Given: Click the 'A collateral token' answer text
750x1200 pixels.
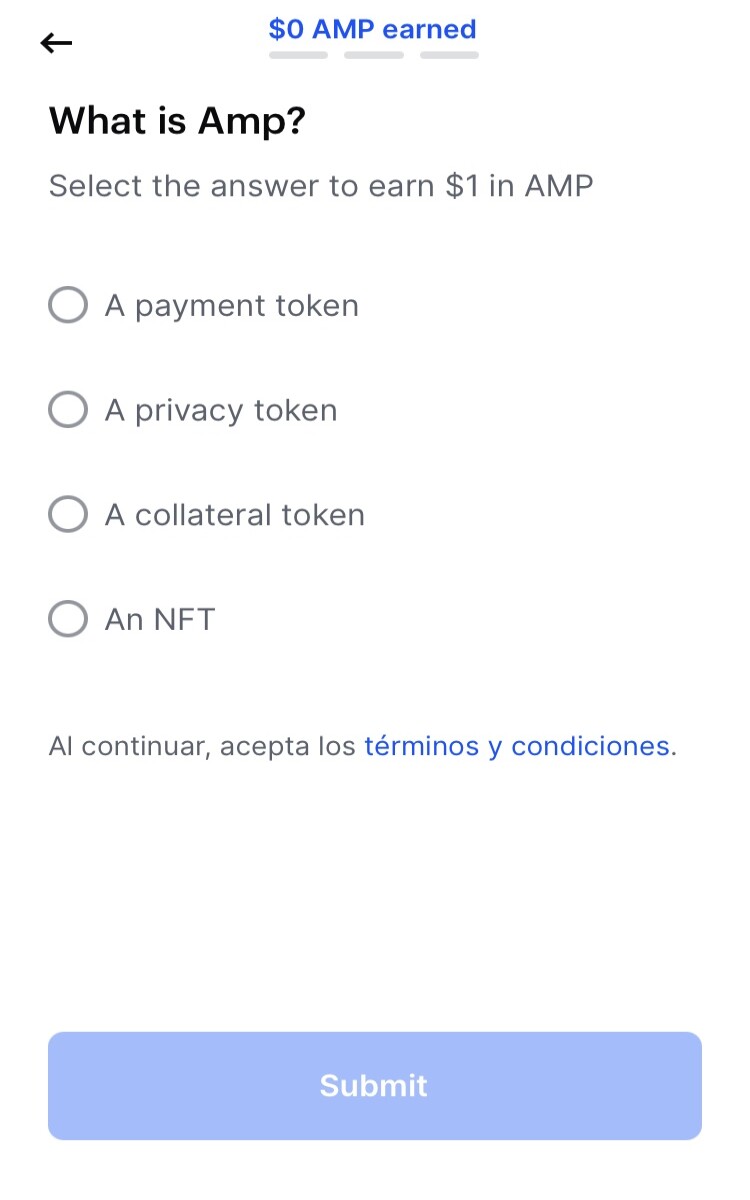Looking at the screenshot, I should click(235, 515).
